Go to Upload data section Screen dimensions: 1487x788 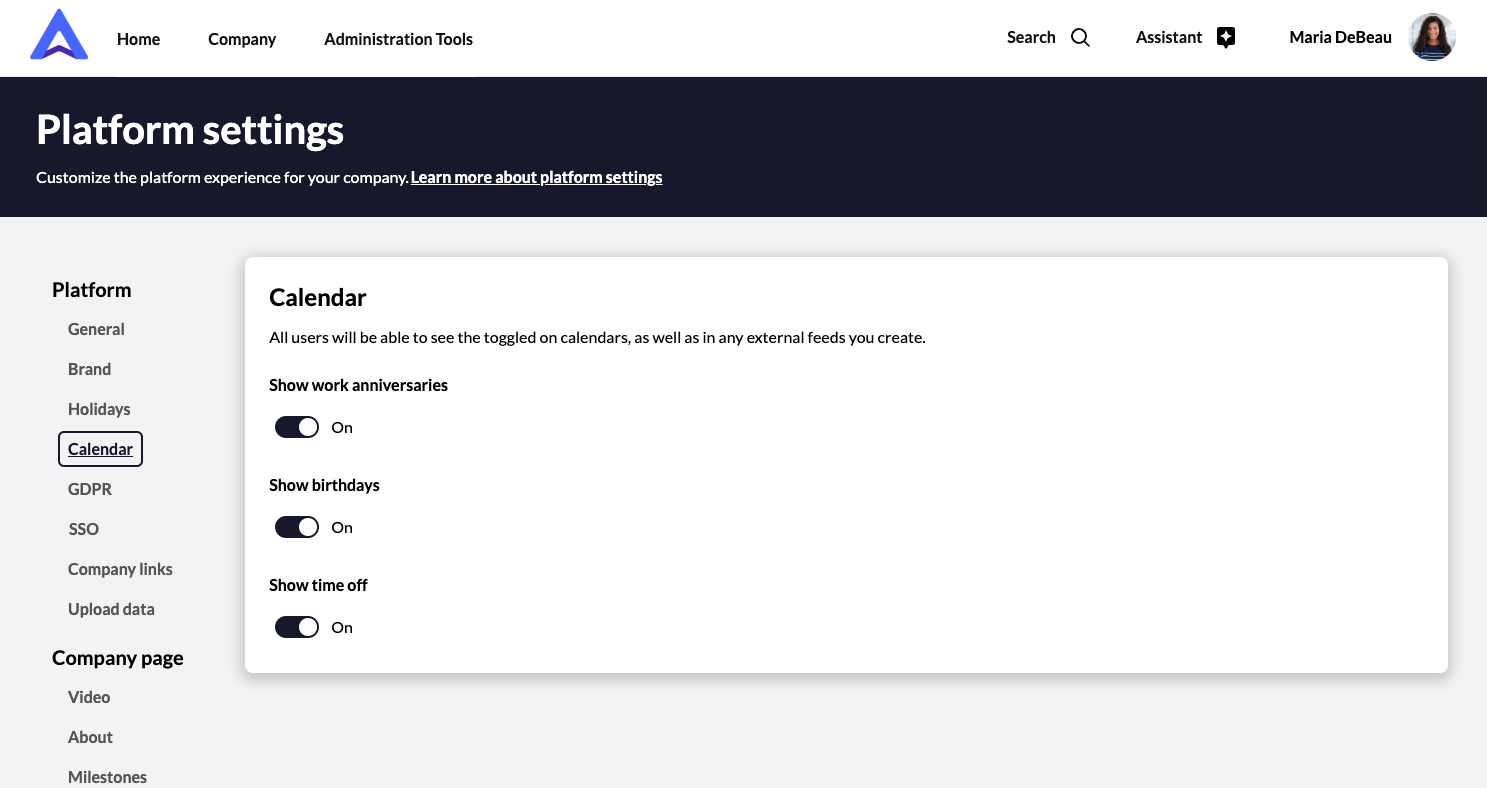click(x=111, y=609)
